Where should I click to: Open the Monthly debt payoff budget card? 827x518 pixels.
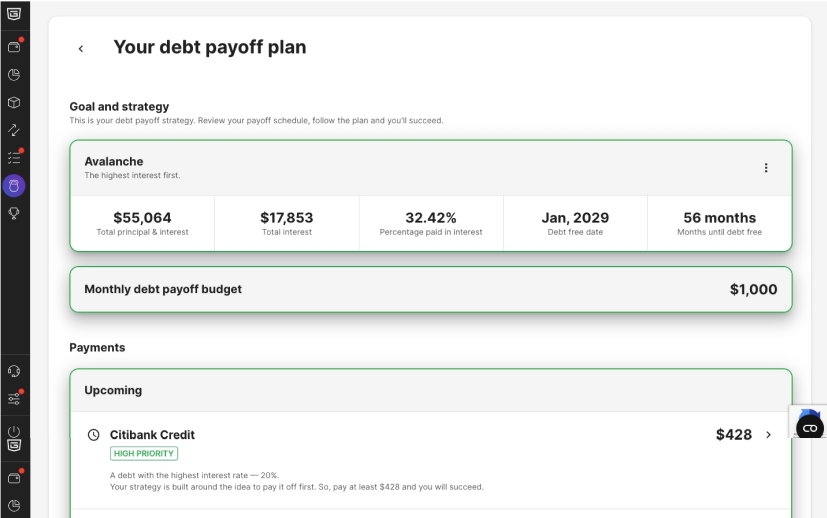pyautogui.click(x=431, y=289)
